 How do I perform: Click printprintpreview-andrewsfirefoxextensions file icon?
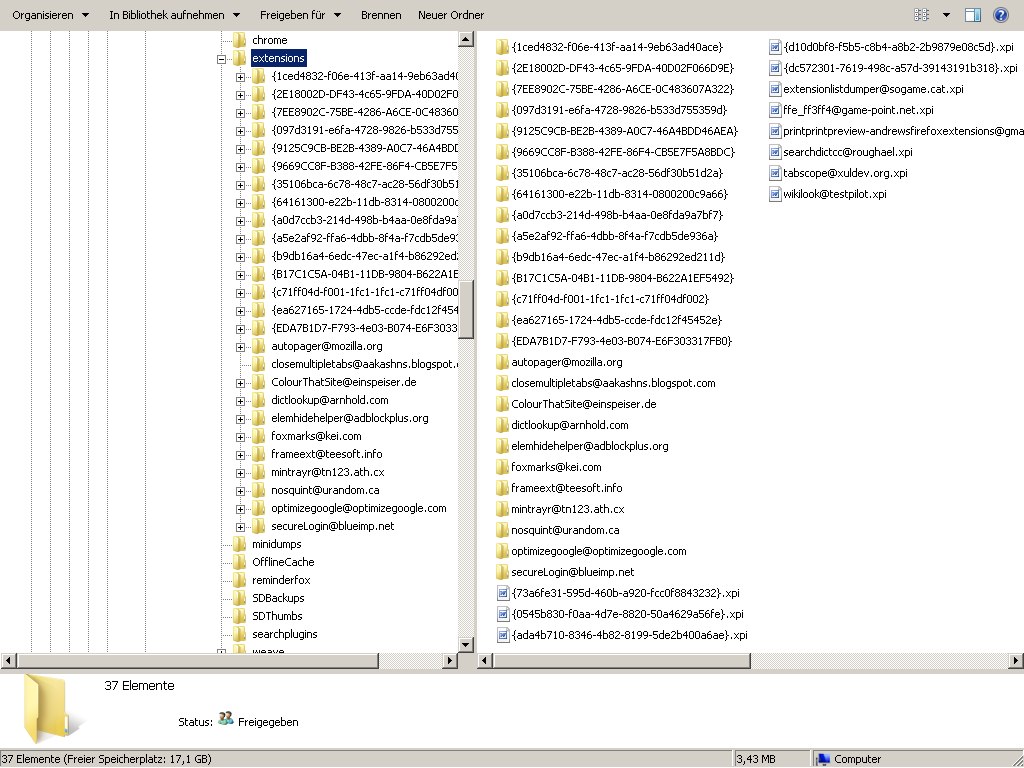click(775, 131)
